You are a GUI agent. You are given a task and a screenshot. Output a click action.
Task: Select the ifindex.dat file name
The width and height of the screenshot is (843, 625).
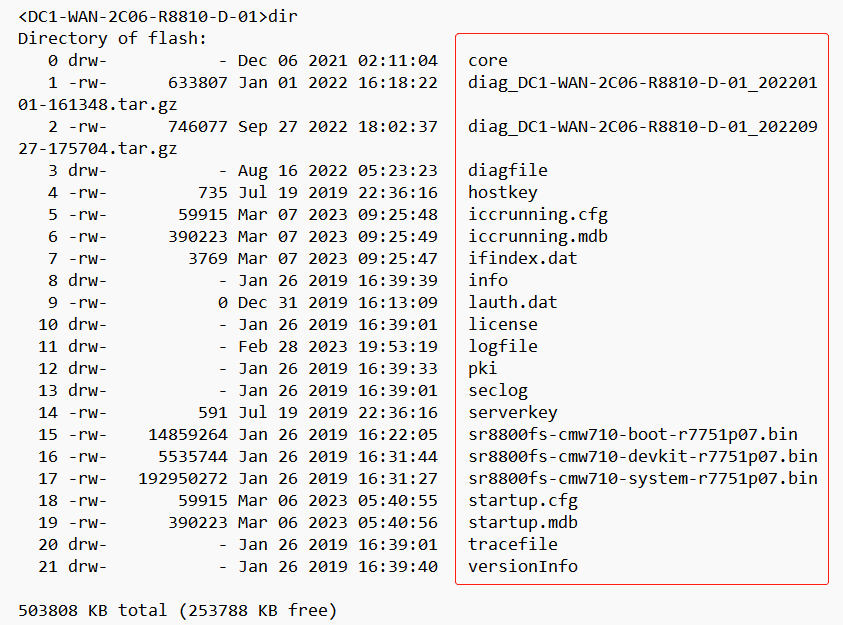pos(522,258)
